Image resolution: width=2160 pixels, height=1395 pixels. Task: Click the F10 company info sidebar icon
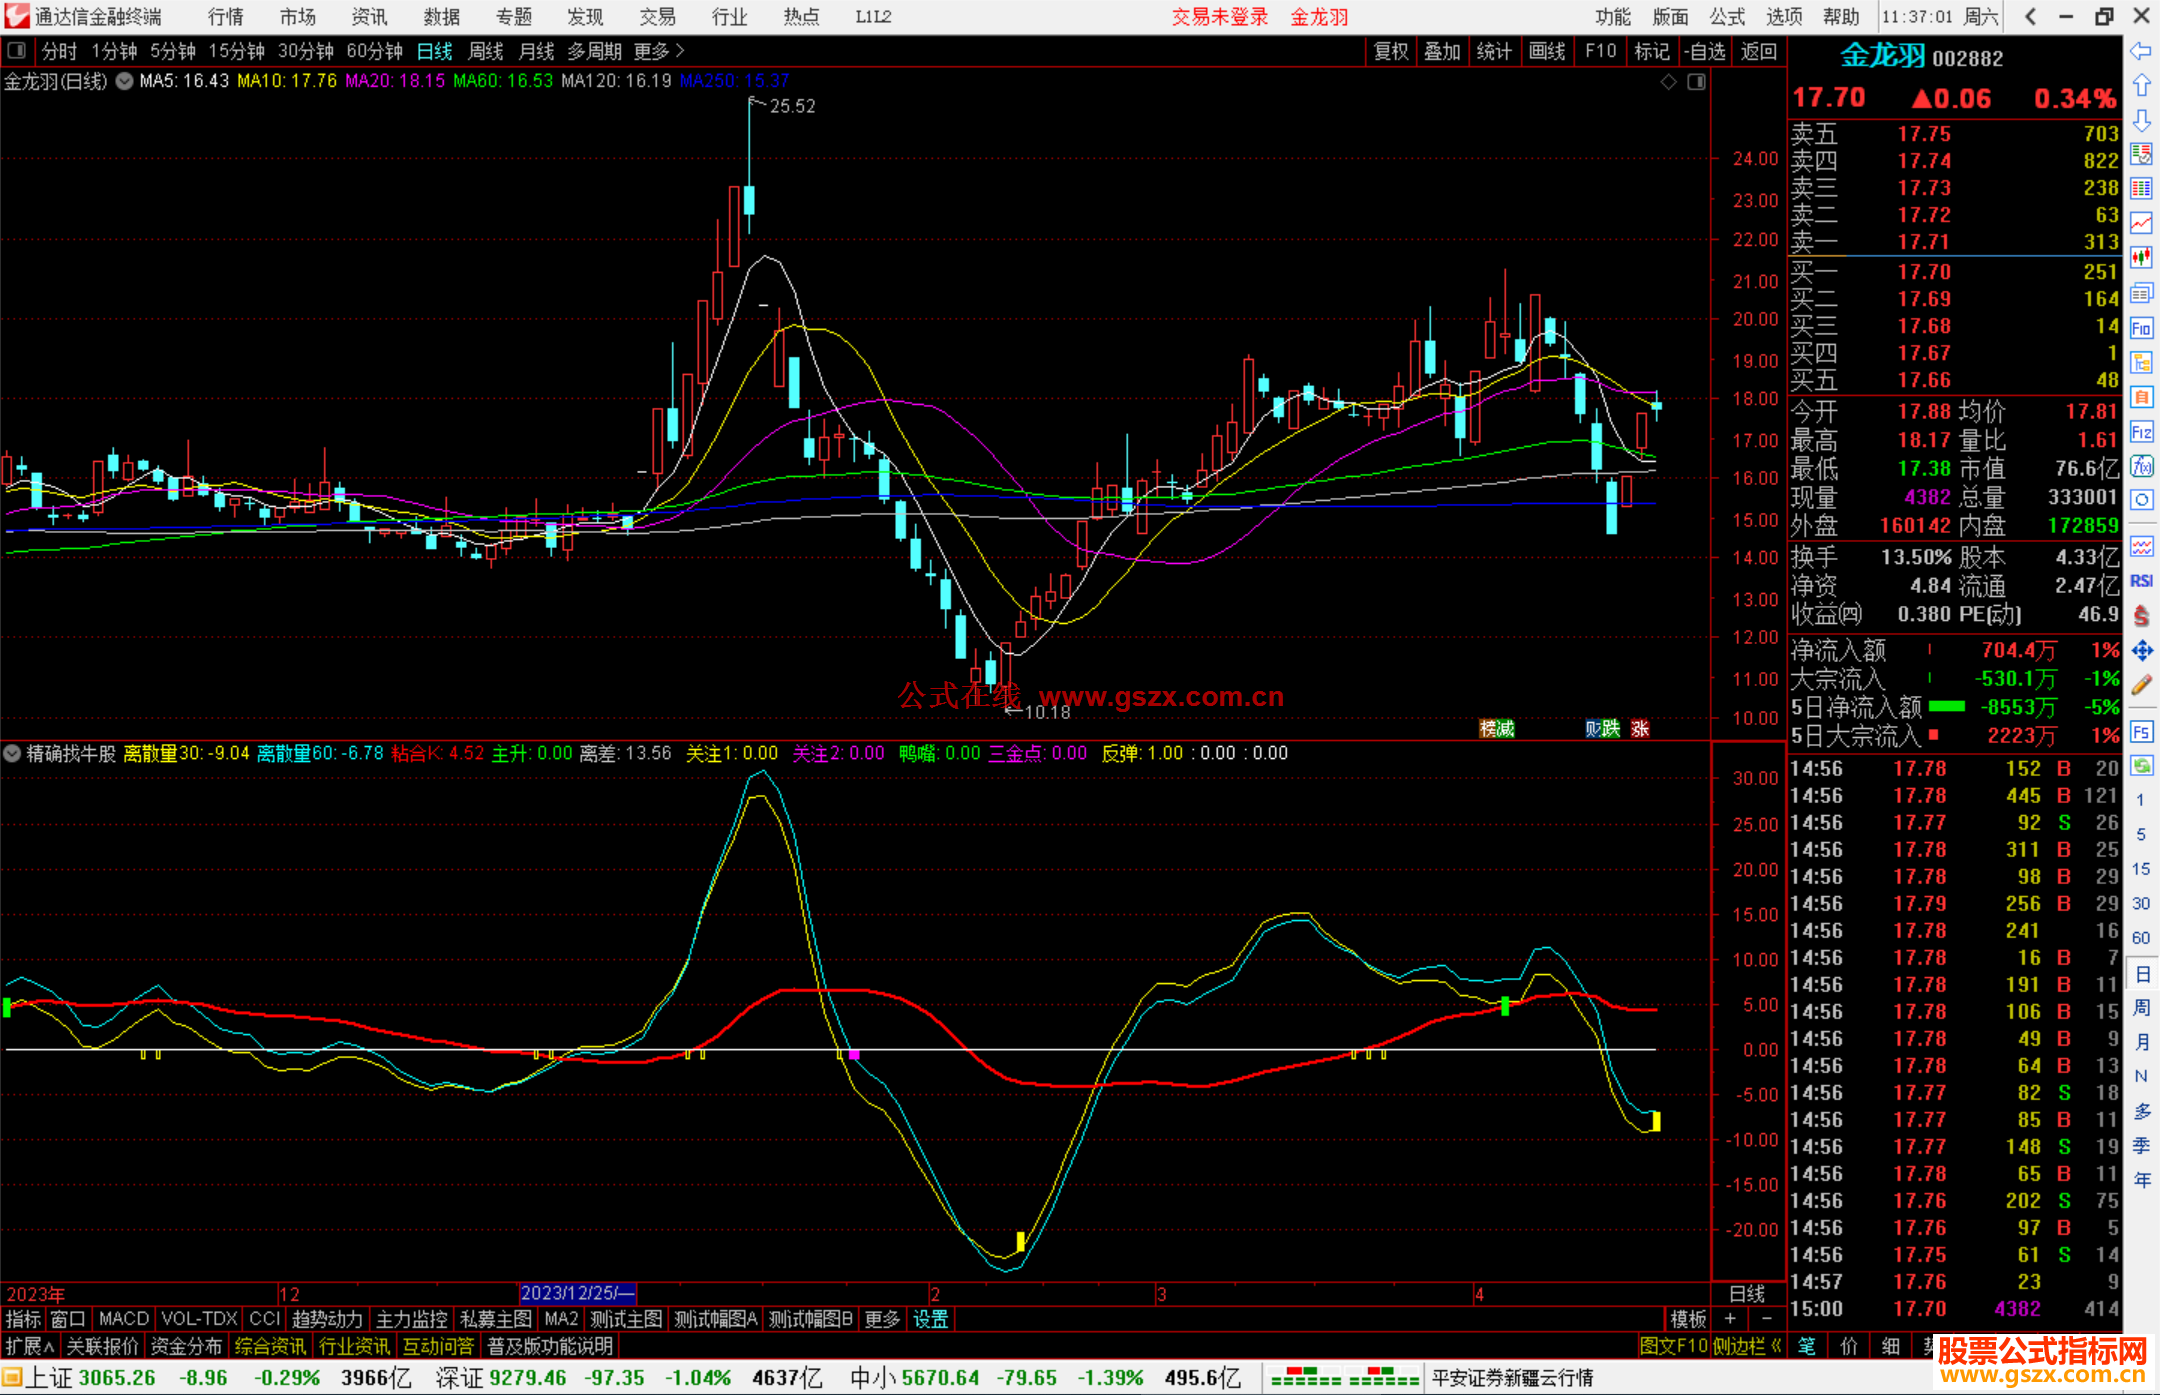tap(2141, 328)
